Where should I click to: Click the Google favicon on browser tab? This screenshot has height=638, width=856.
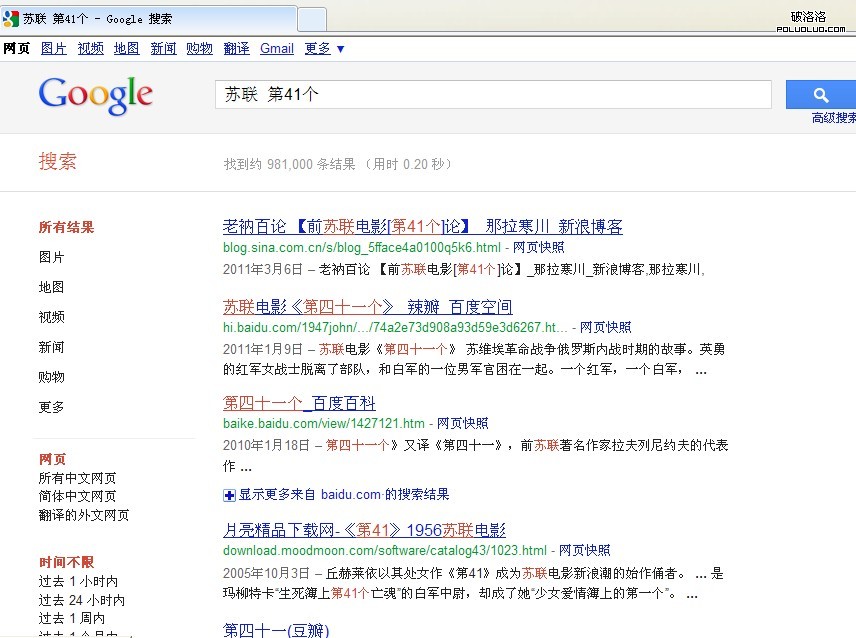point(11,18)
